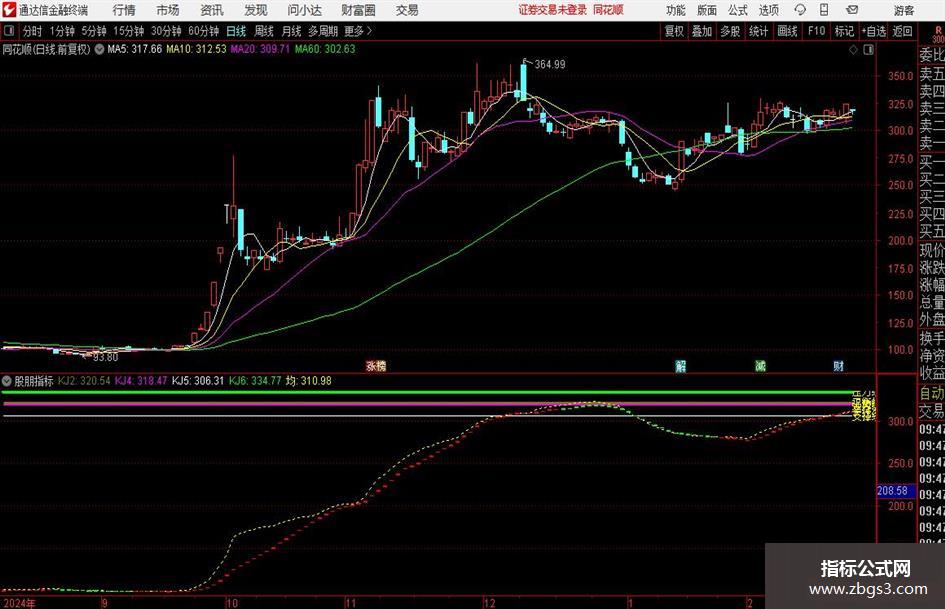The image size is (945, 609).
Task: Switch to 30分钟 period
Action: [x=166, y=31]
